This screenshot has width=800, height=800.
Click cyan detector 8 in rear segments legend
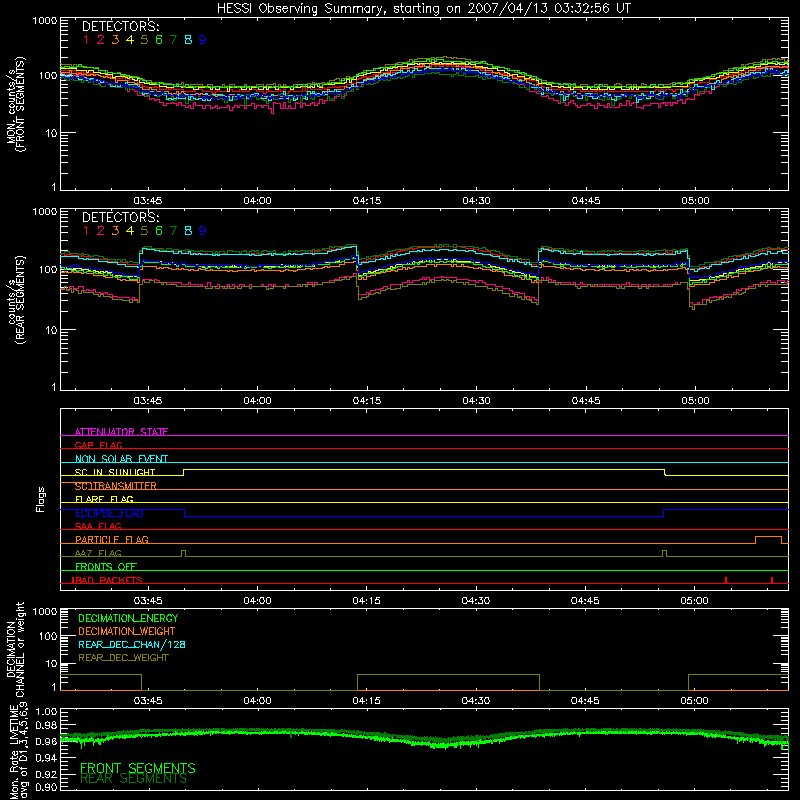click(188, 231)
